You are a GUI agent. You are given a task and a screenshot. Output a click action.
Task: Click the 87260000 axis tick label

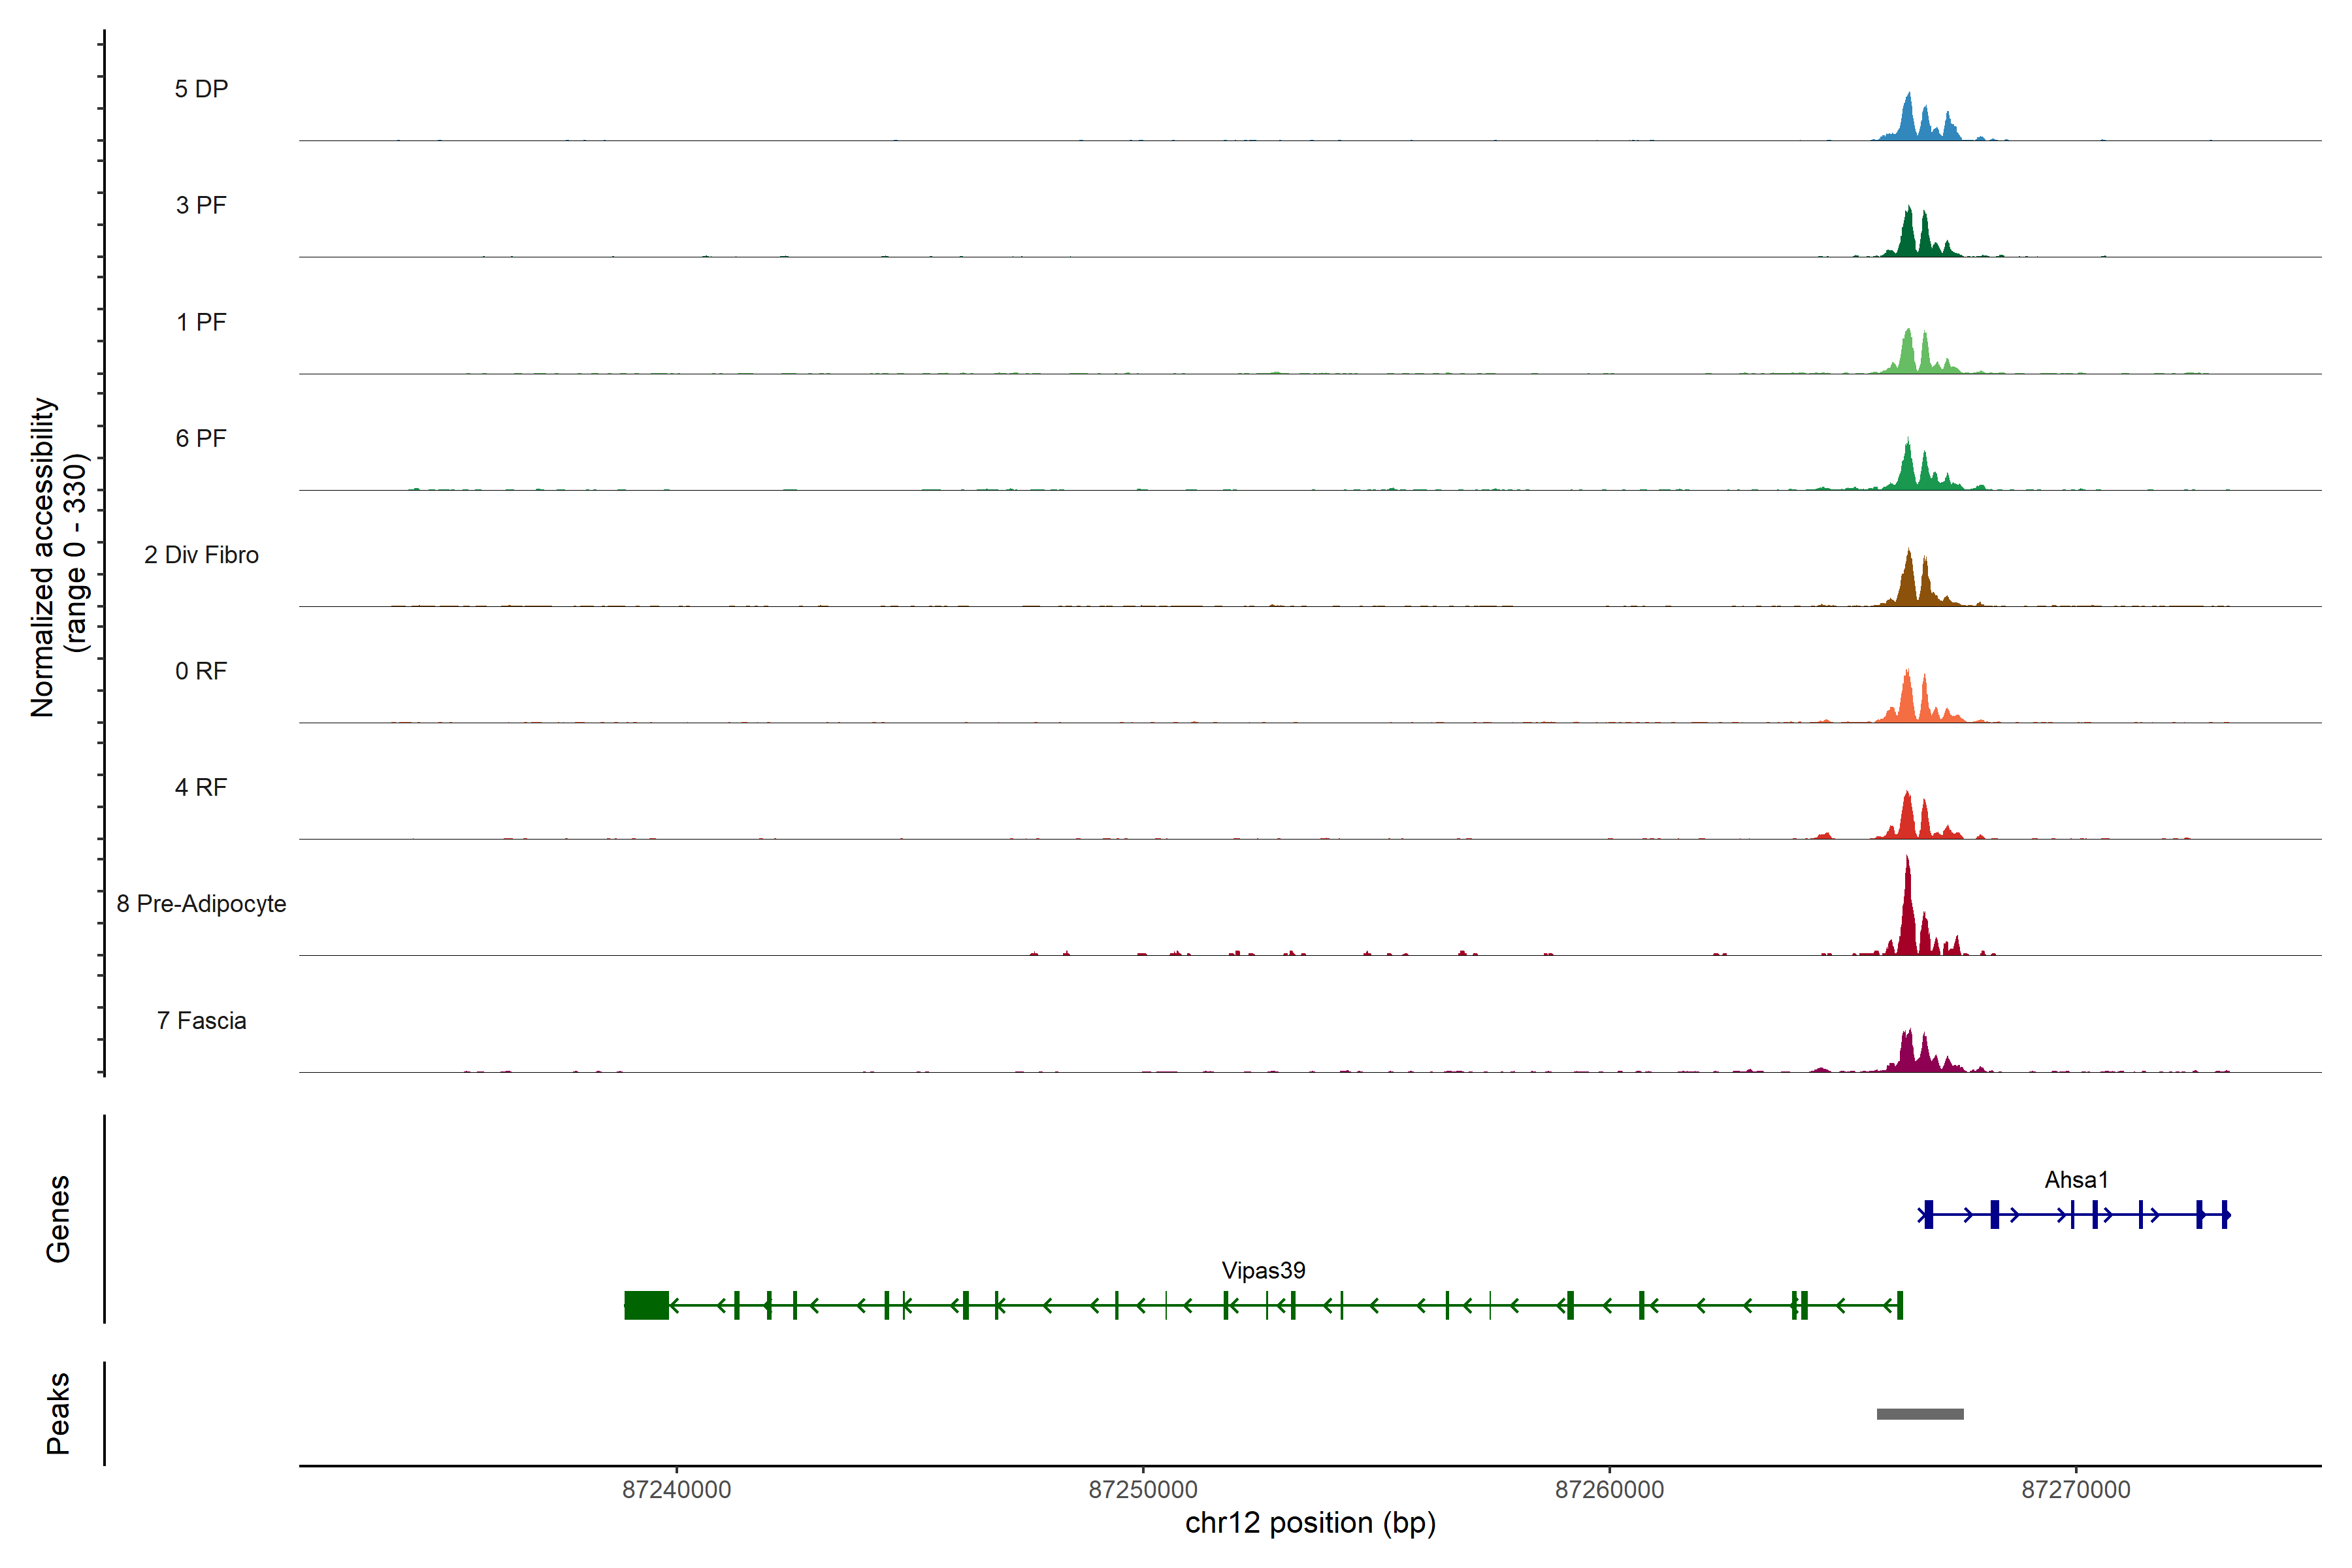(1609, 1490)
